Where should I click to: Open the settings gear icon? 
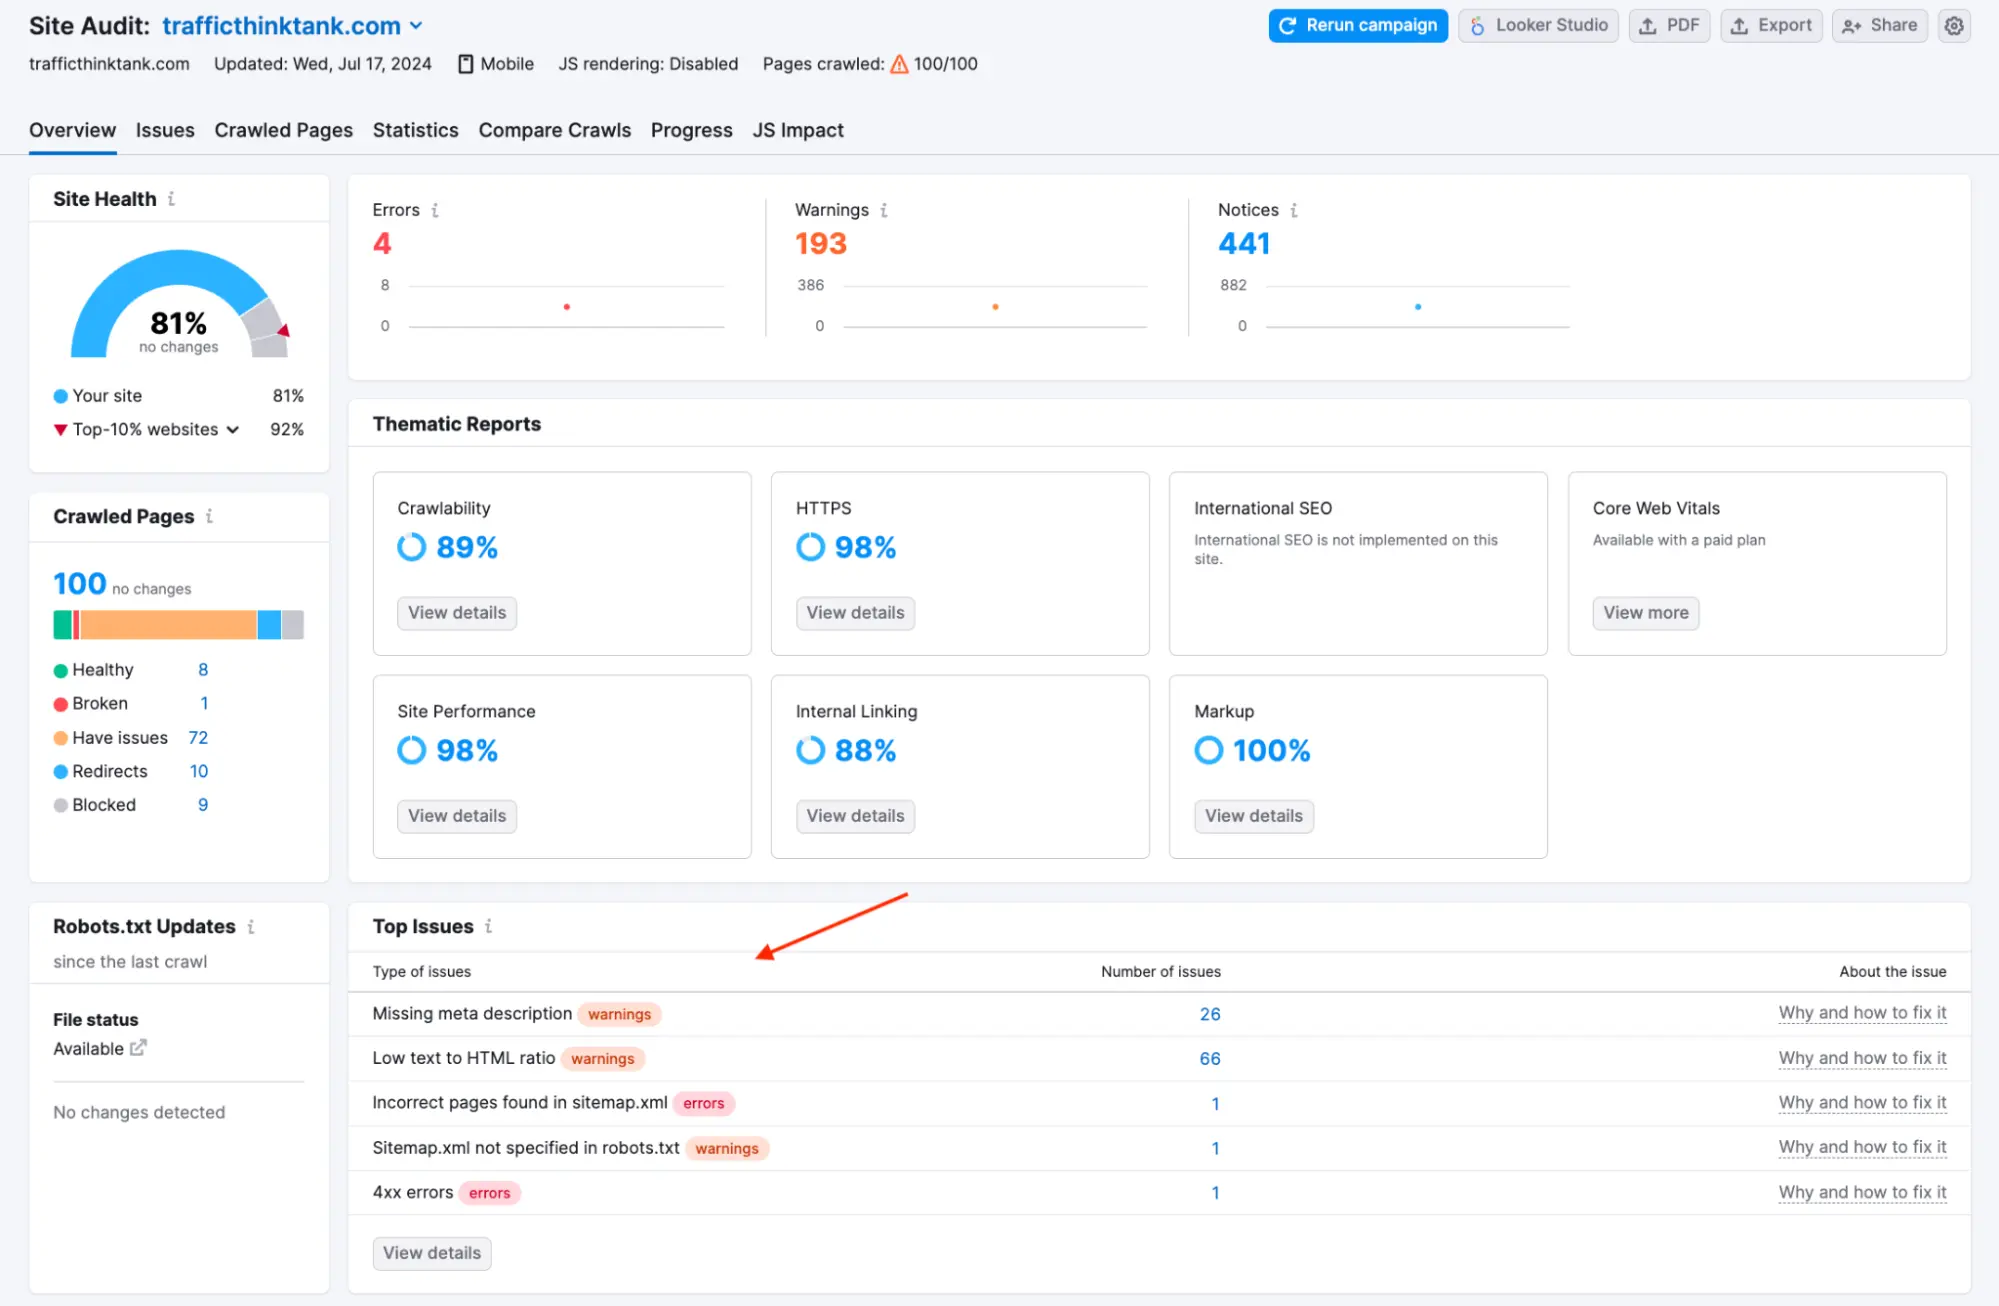tap(1954, 25)
